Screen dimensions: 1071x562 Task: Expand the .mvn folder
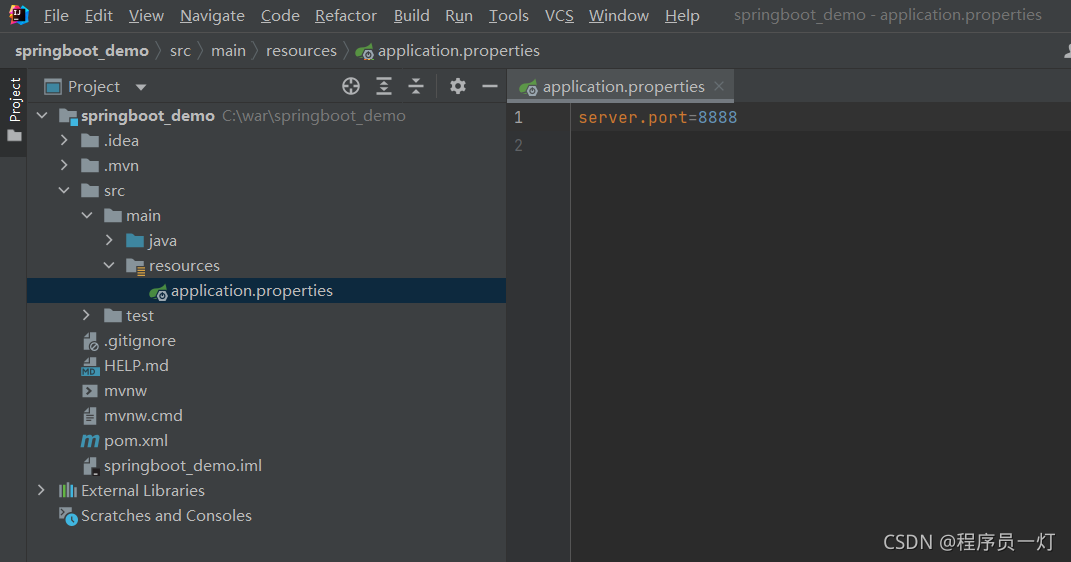(64, 165)
